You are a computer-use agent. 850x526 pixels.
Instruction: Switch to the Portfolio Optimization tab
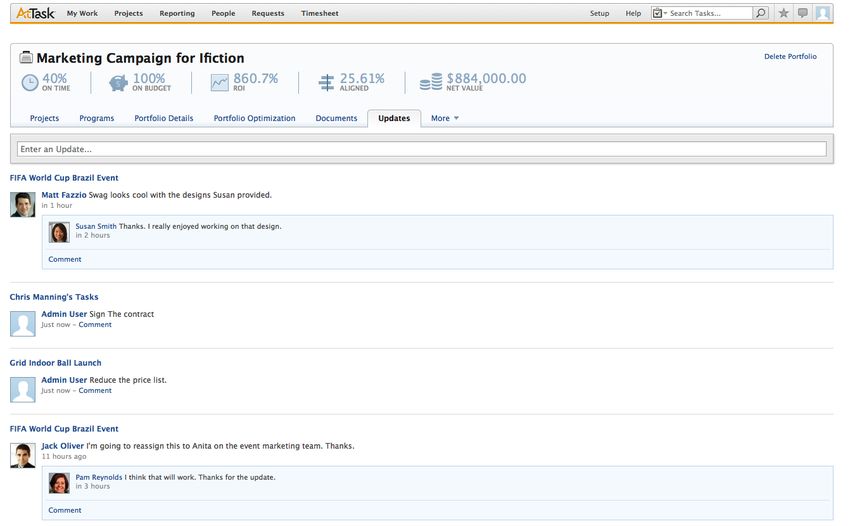[254, 118]
